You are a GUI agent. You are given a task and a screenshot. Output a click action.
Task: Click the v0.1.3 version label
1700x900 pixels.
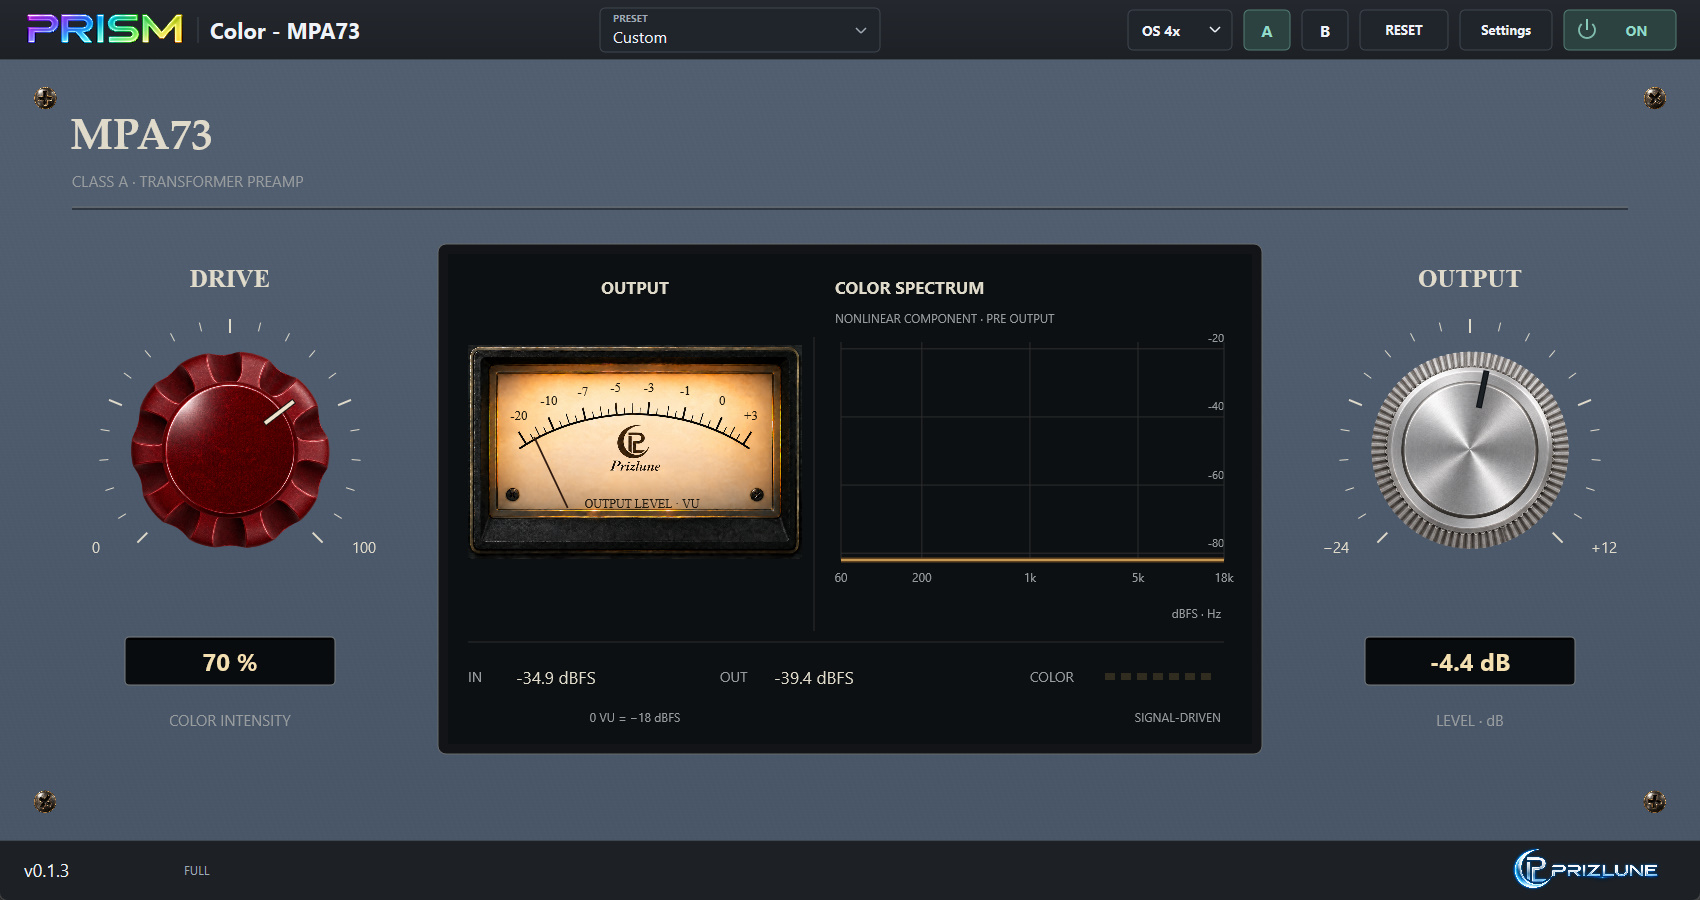[47, 871]
